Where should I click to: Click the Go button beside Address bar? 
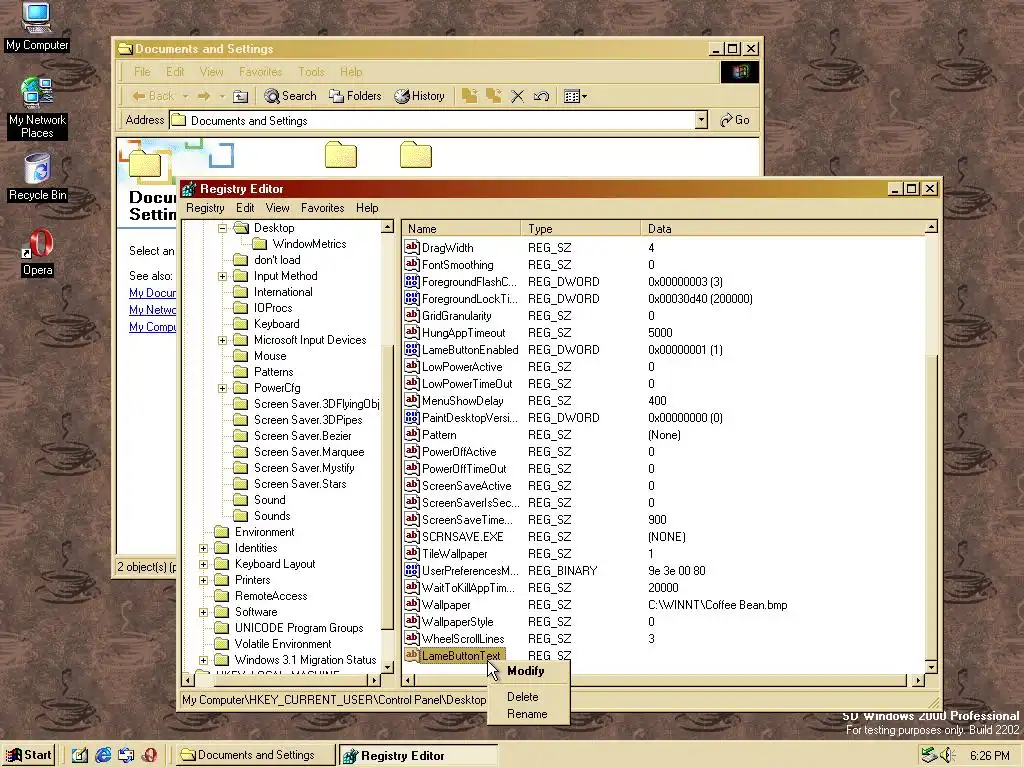click(735, 120)
